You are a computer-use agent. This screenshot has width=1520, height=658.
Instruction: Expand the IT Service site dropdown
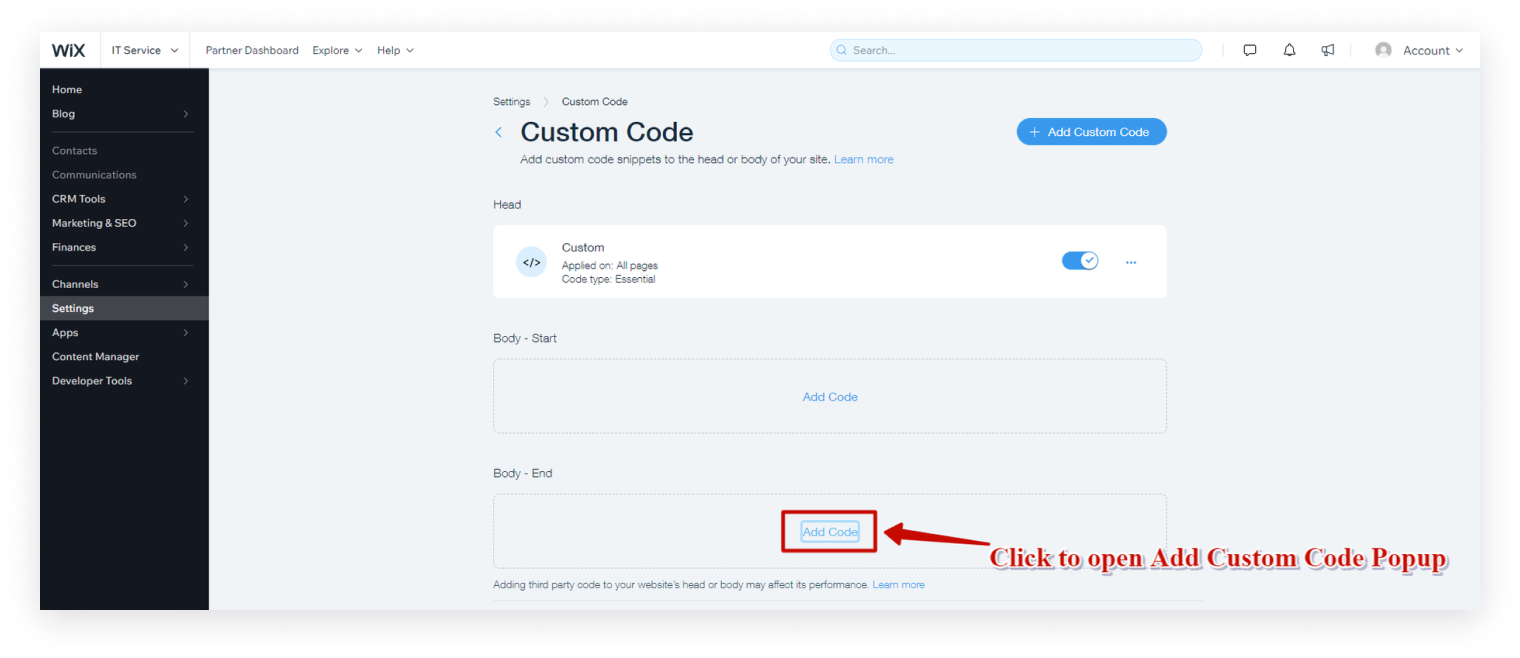click(x=145, y=50)
